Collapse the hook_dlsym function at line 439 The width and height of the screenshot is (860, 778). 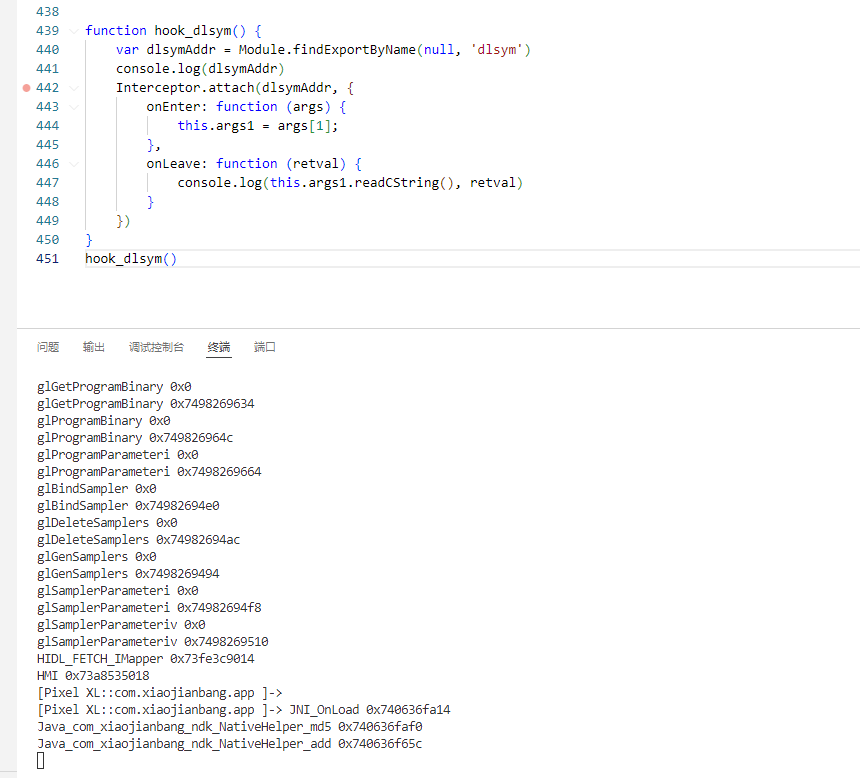click(x=74, y=31)
